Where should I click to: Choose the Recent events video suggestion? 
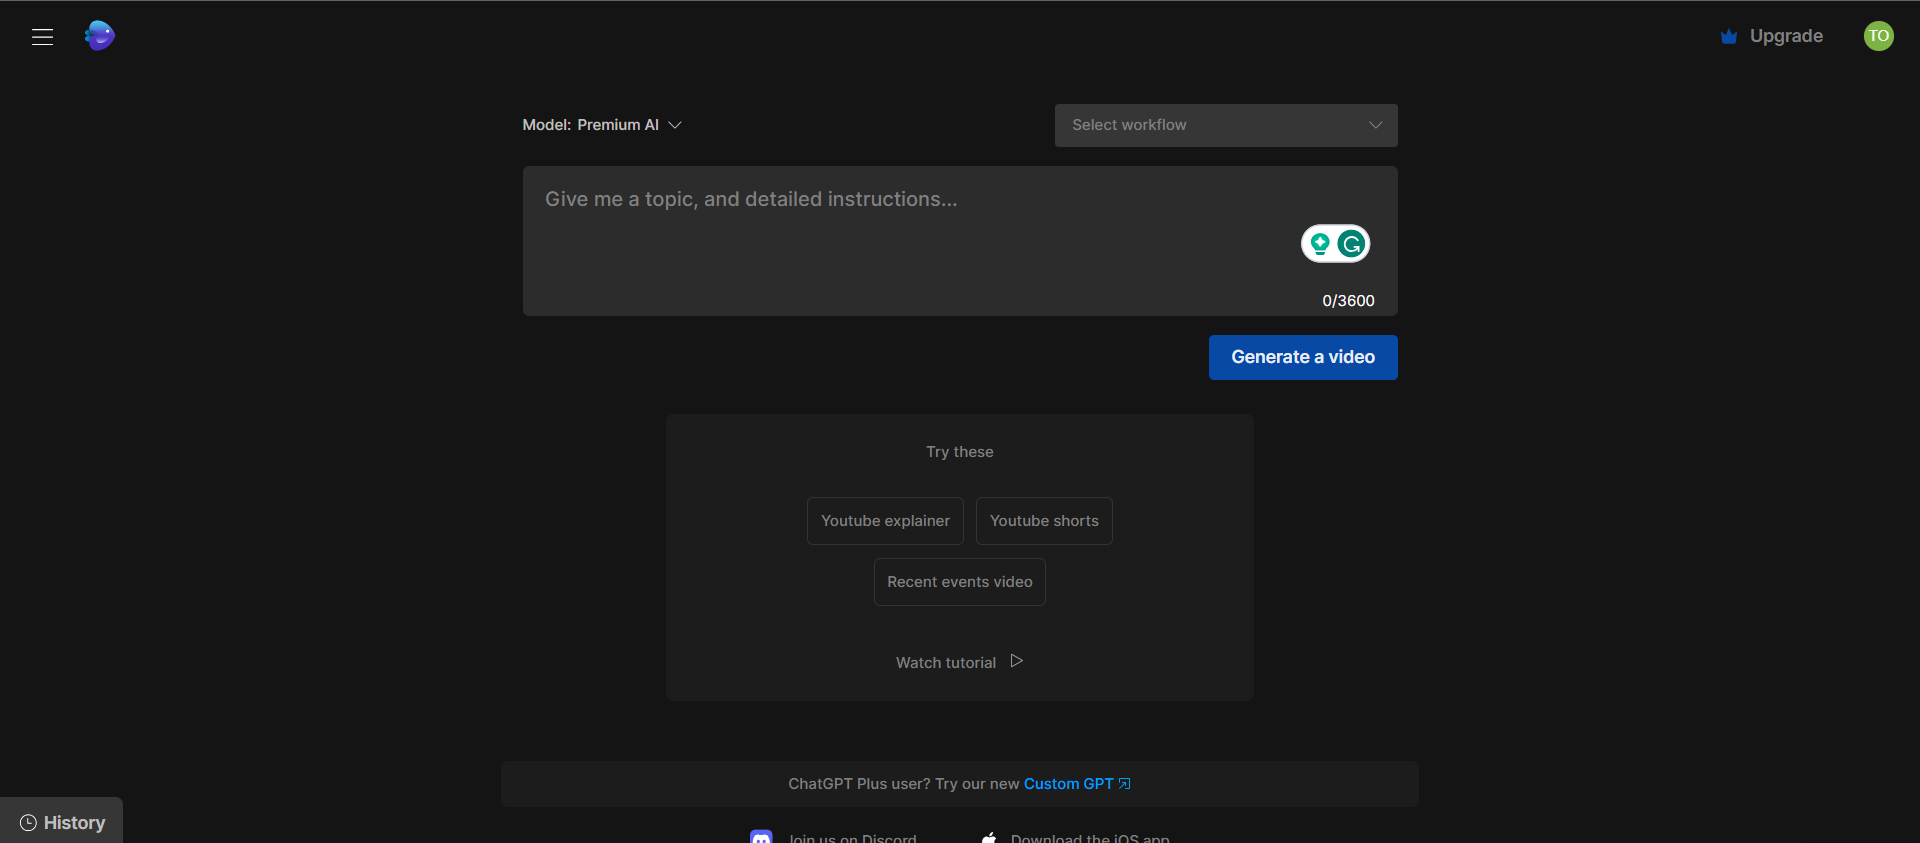point(960,582)
